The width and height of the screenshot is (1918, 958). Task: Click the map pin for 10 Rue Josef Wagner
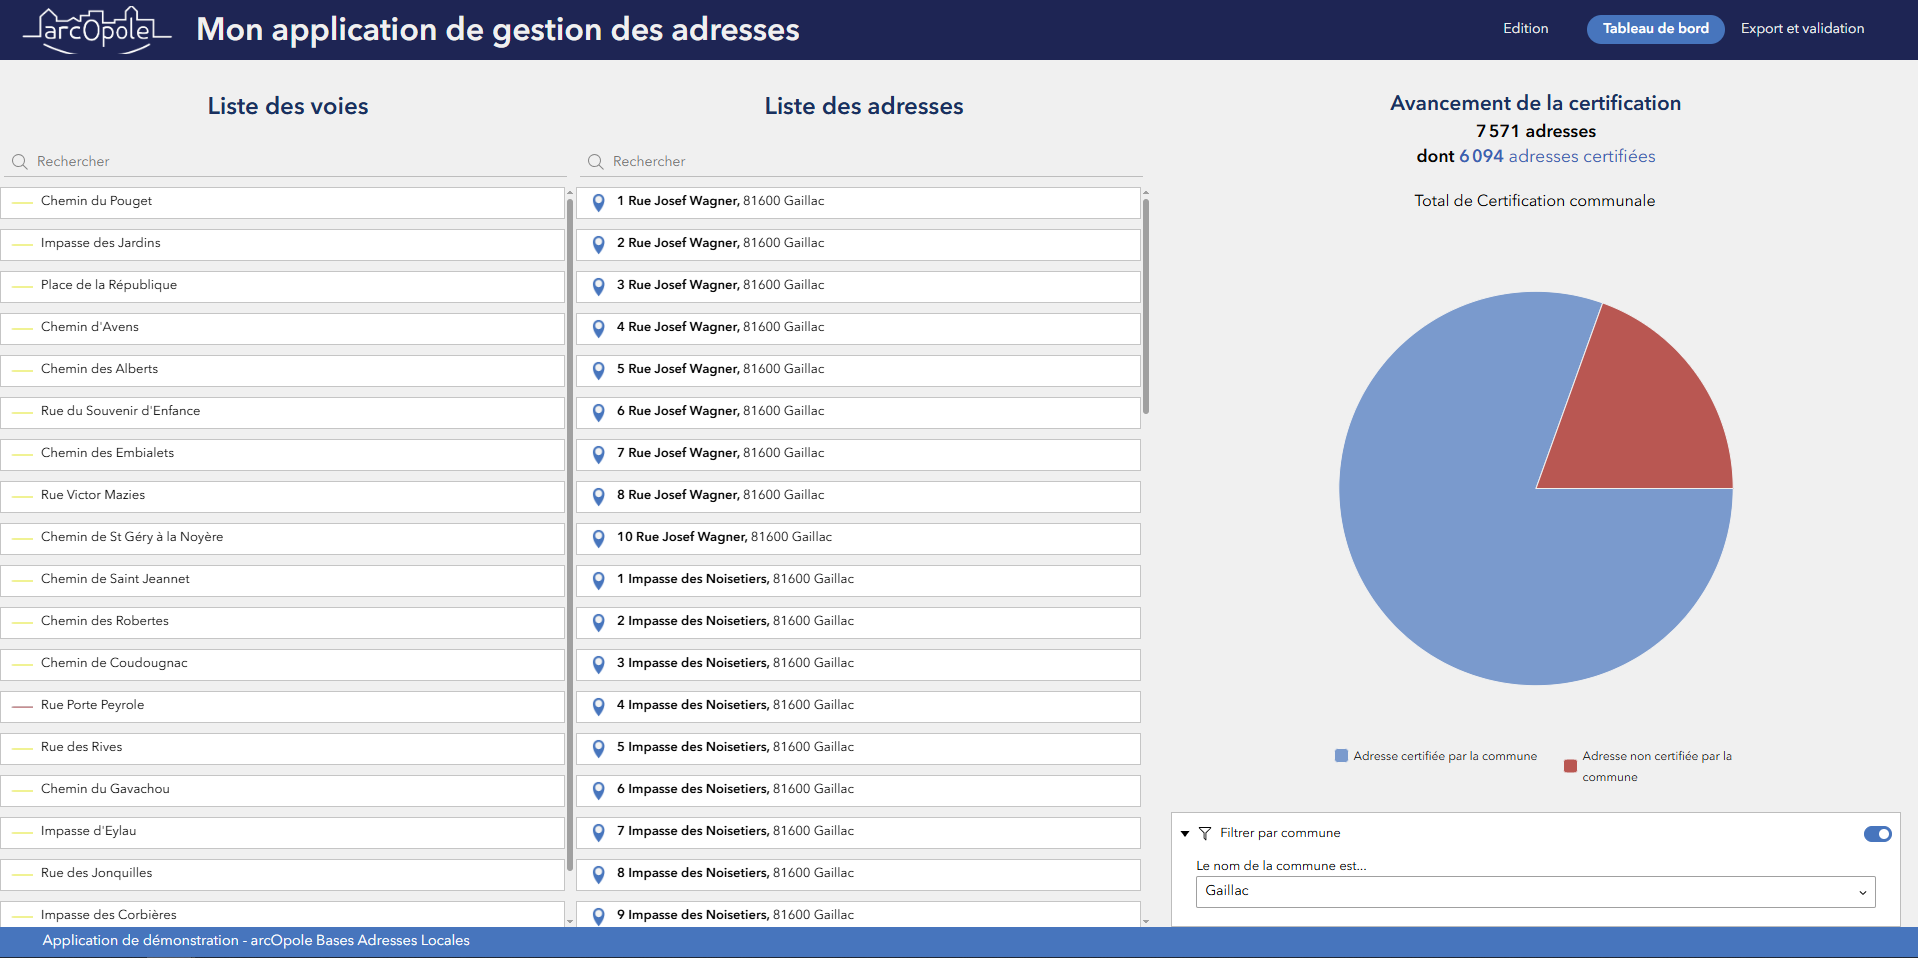[x=599, y=538]
